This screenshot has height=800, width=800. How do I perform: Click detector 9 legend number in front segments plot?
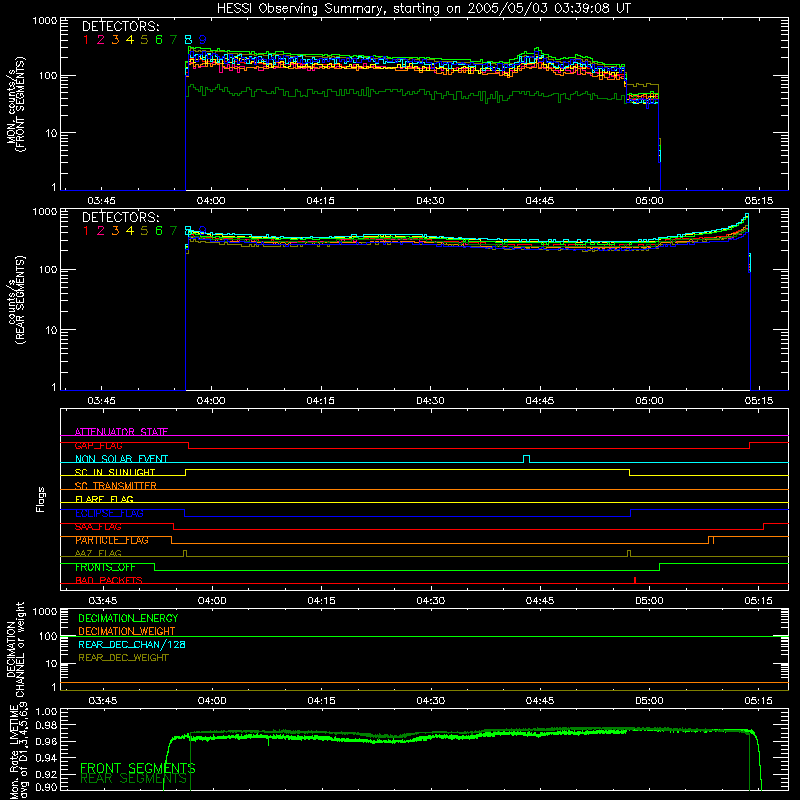(x=203, y=40)
